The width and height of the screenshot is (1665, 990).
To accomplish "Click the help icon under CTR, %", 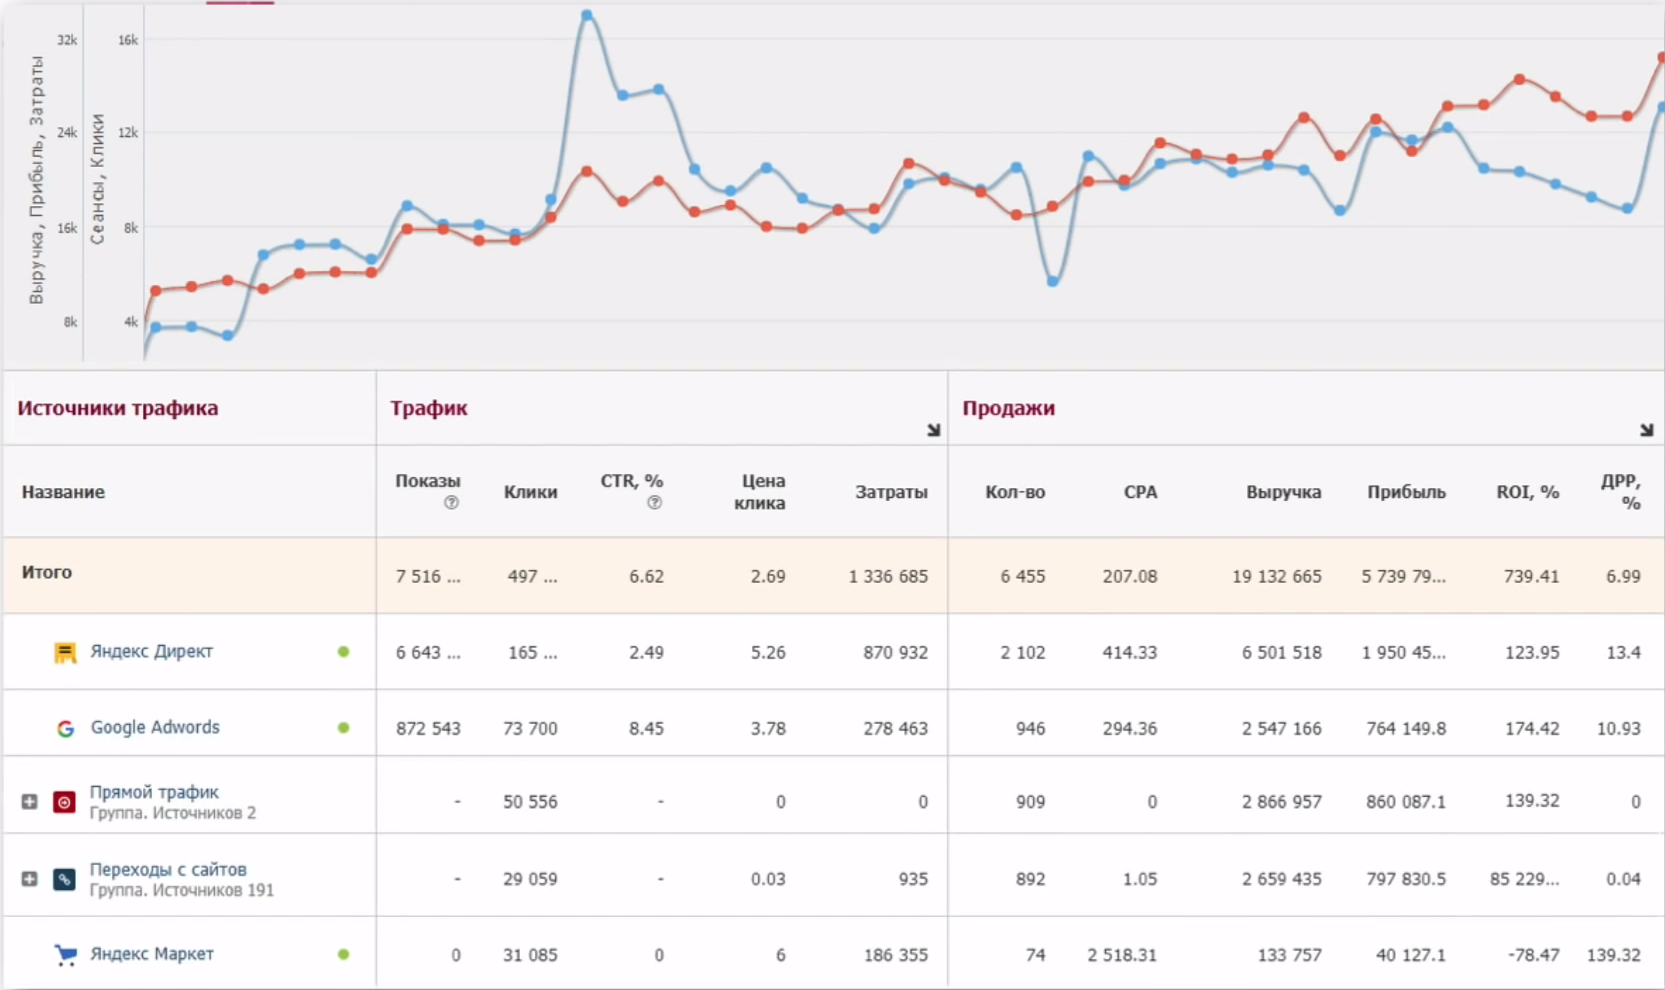I will tap(654, 503).
